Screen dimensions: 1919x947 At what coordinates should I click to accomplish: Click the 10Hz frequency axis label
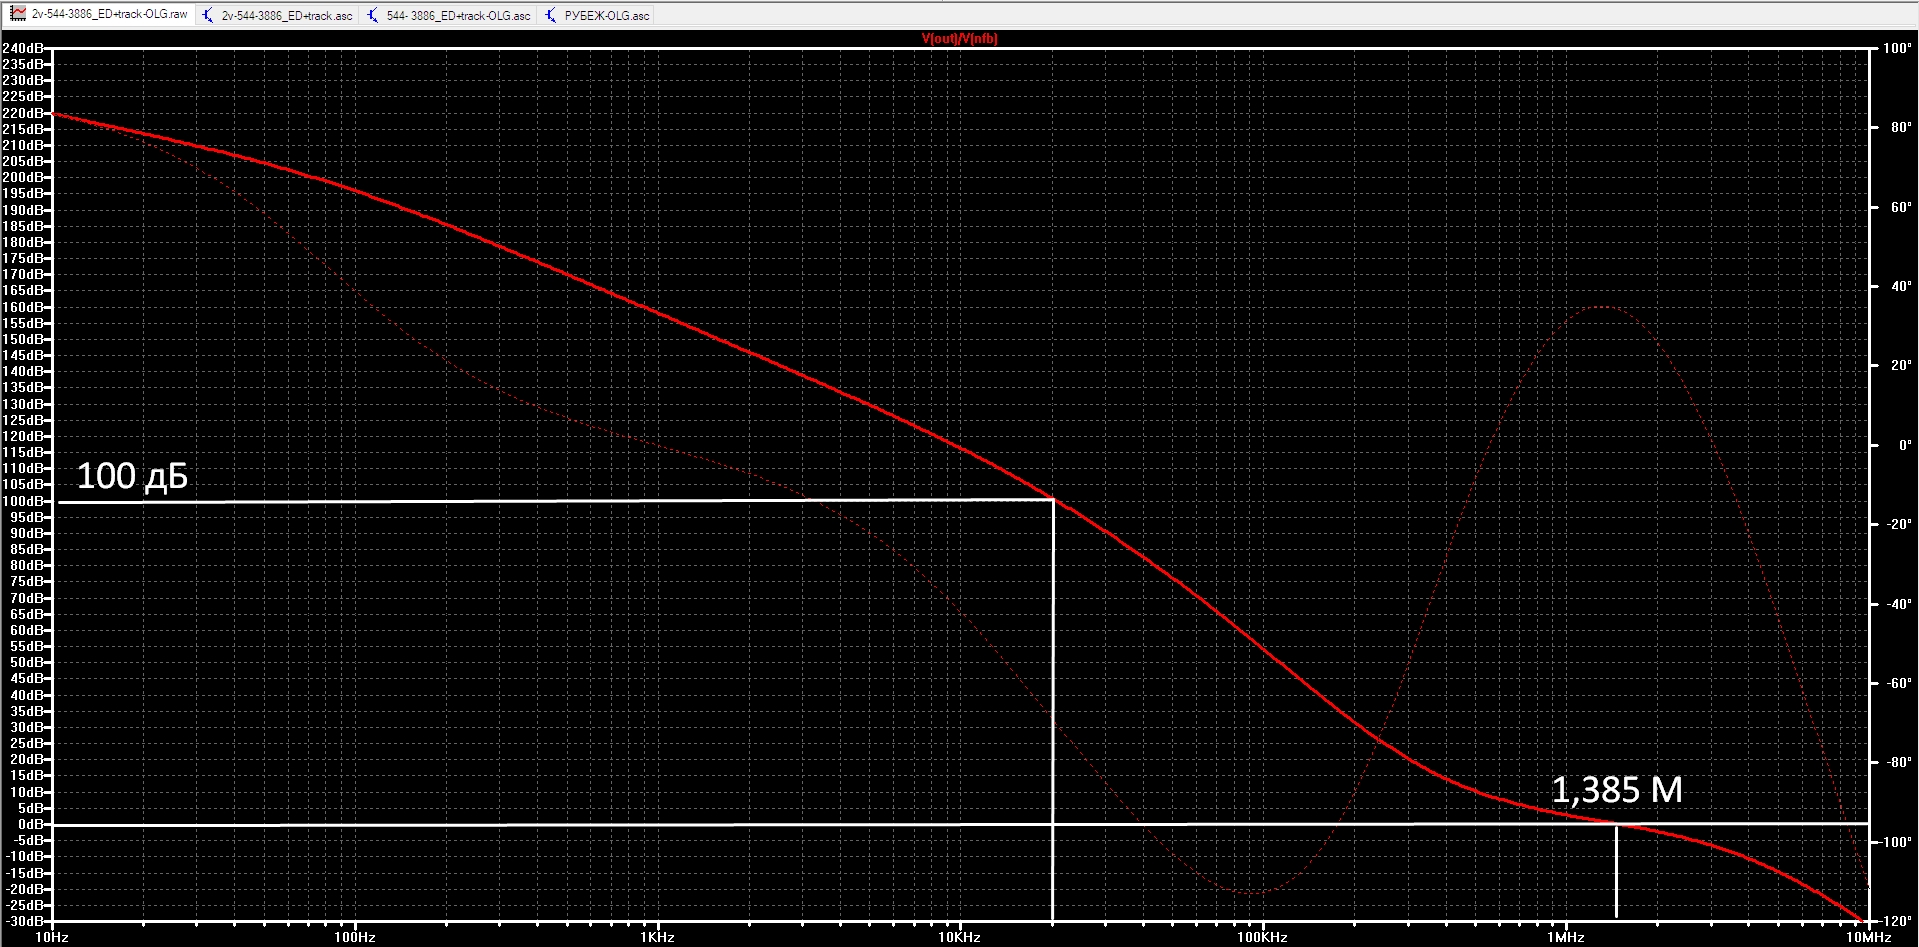point(52,938)
